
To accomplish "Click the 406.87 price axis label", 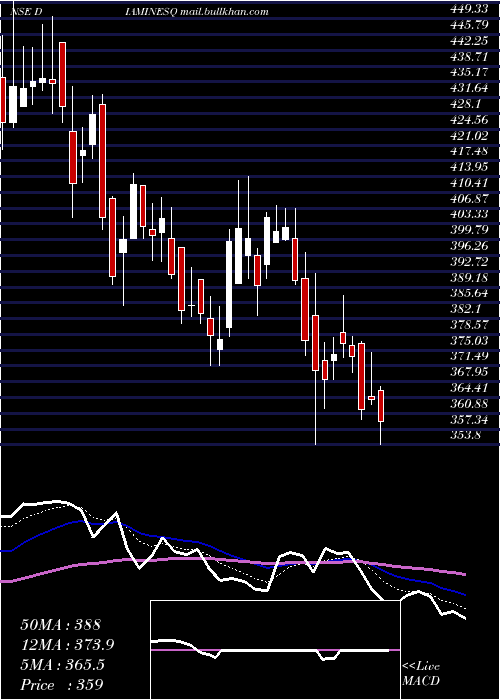I will (471, 199).
